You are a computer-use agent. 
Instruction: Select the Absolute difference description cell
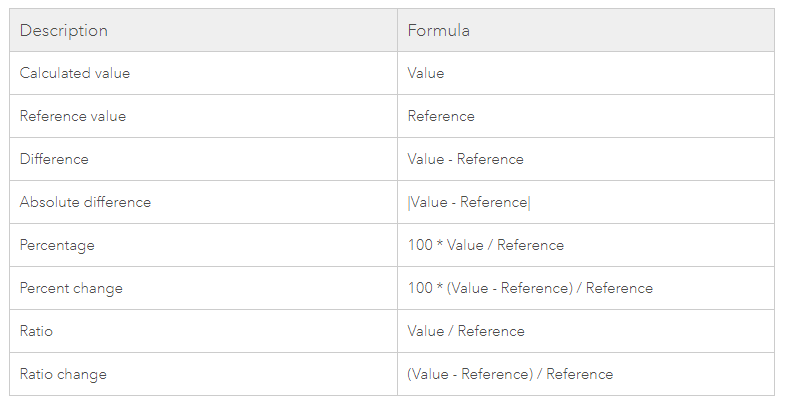coord(85,203)
